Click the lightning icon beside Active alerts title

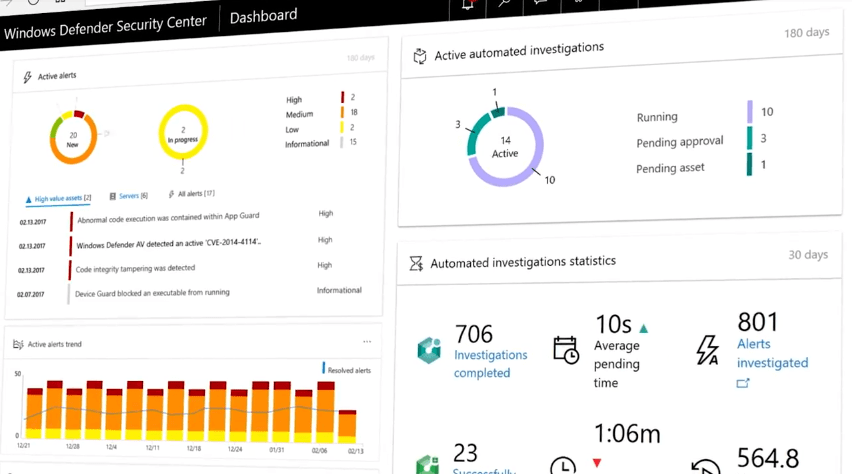[x=27, y=77]
